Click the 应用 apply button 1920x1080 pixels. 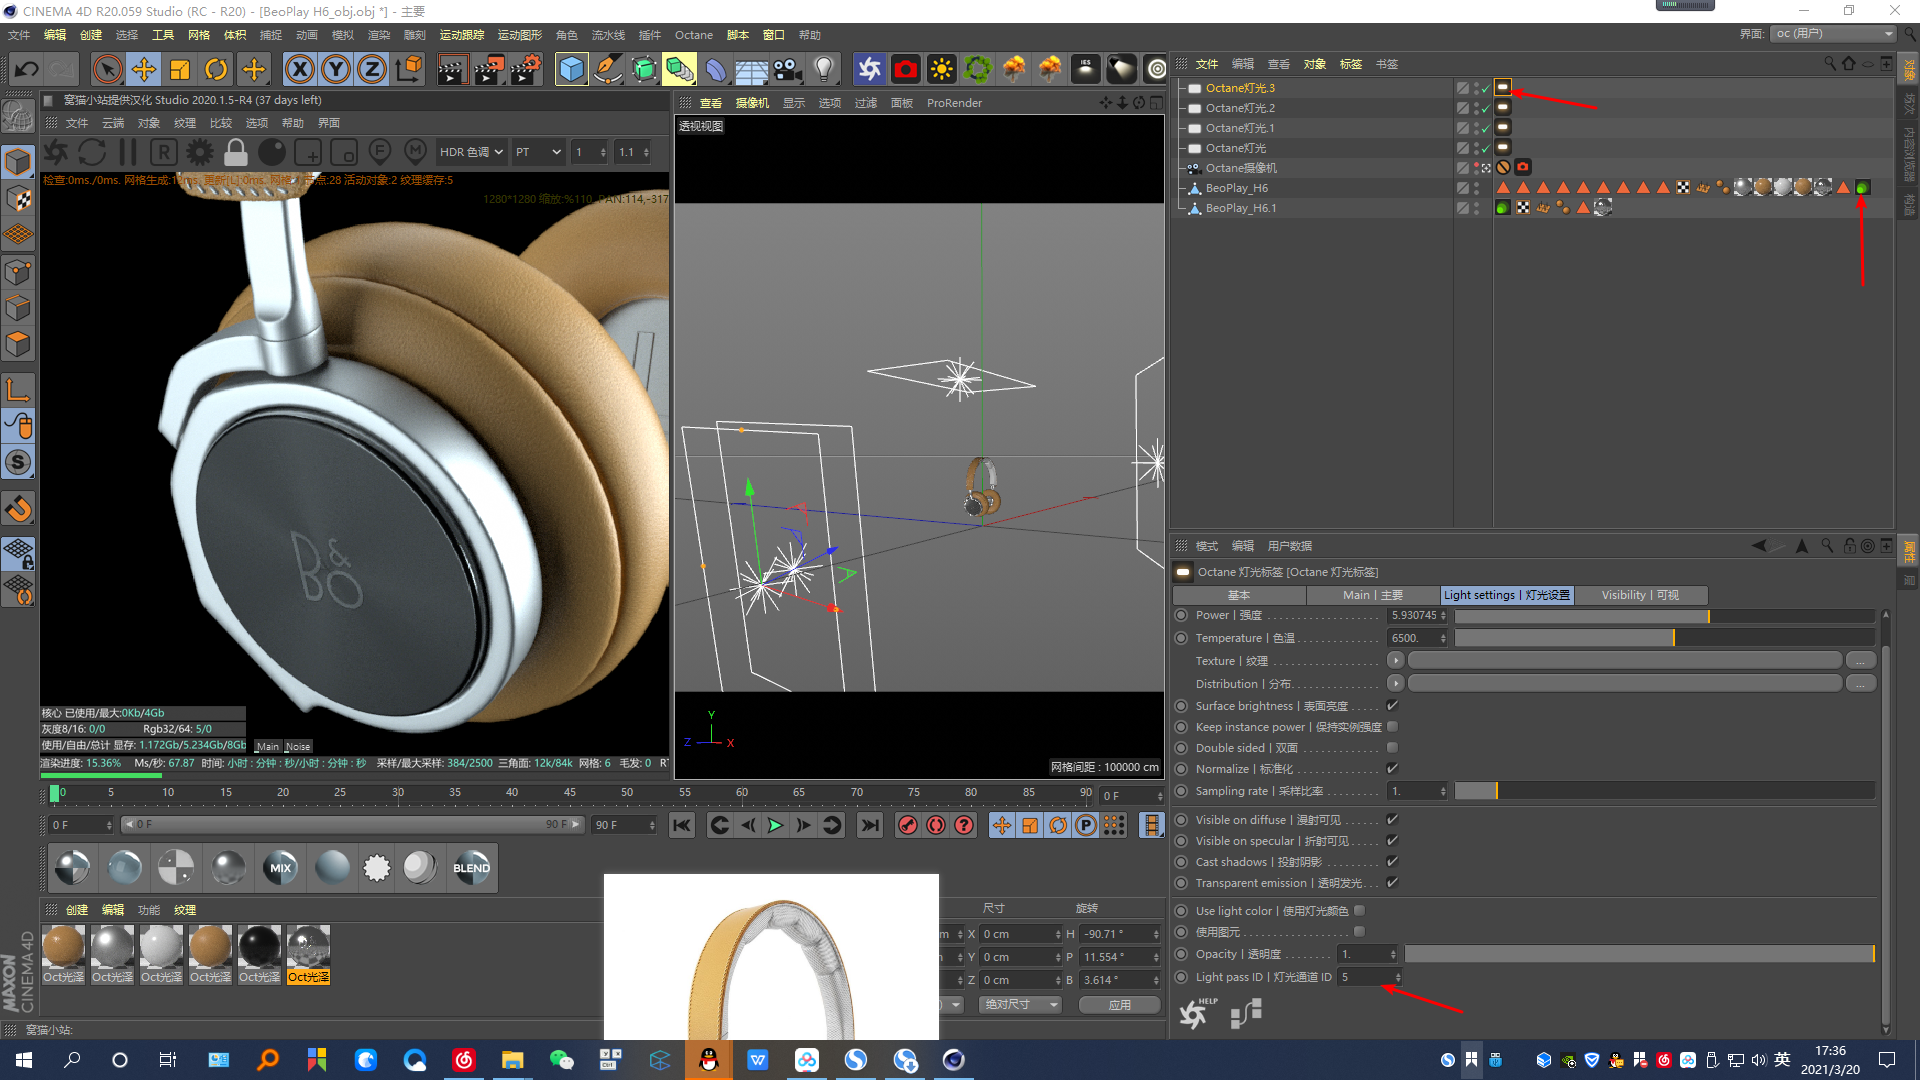point(1119,1005)
